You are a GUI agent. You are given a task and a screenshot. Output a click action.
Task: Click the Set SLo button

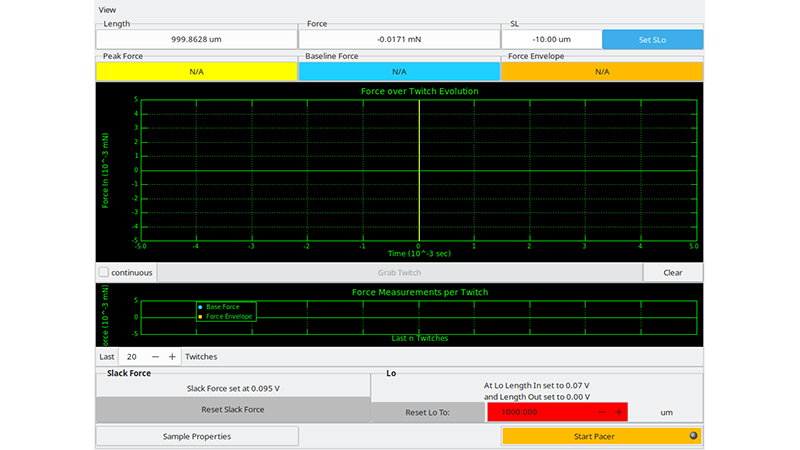pos(653,39)
